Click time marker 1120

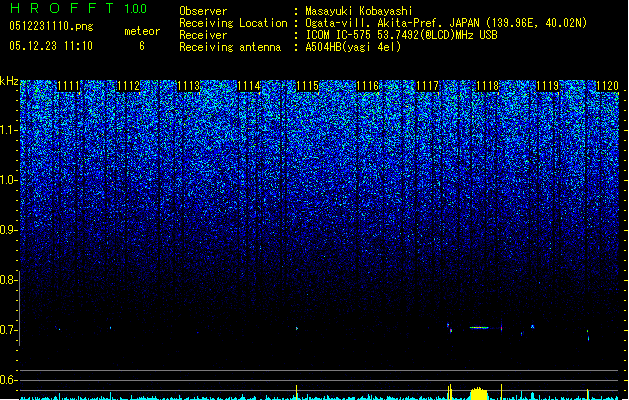607,86
